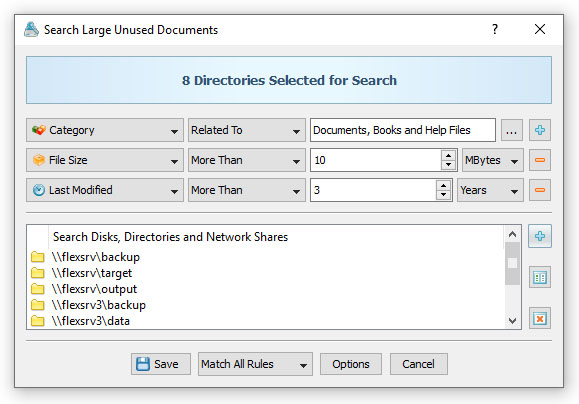
Task: Click the help question mark button
Action: 495,29
